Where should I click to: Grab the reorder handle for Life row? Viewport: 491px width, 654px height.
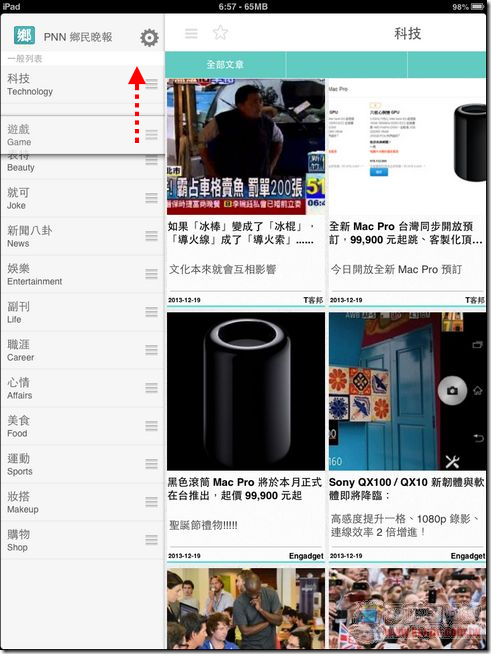click(x=152, y=312)
